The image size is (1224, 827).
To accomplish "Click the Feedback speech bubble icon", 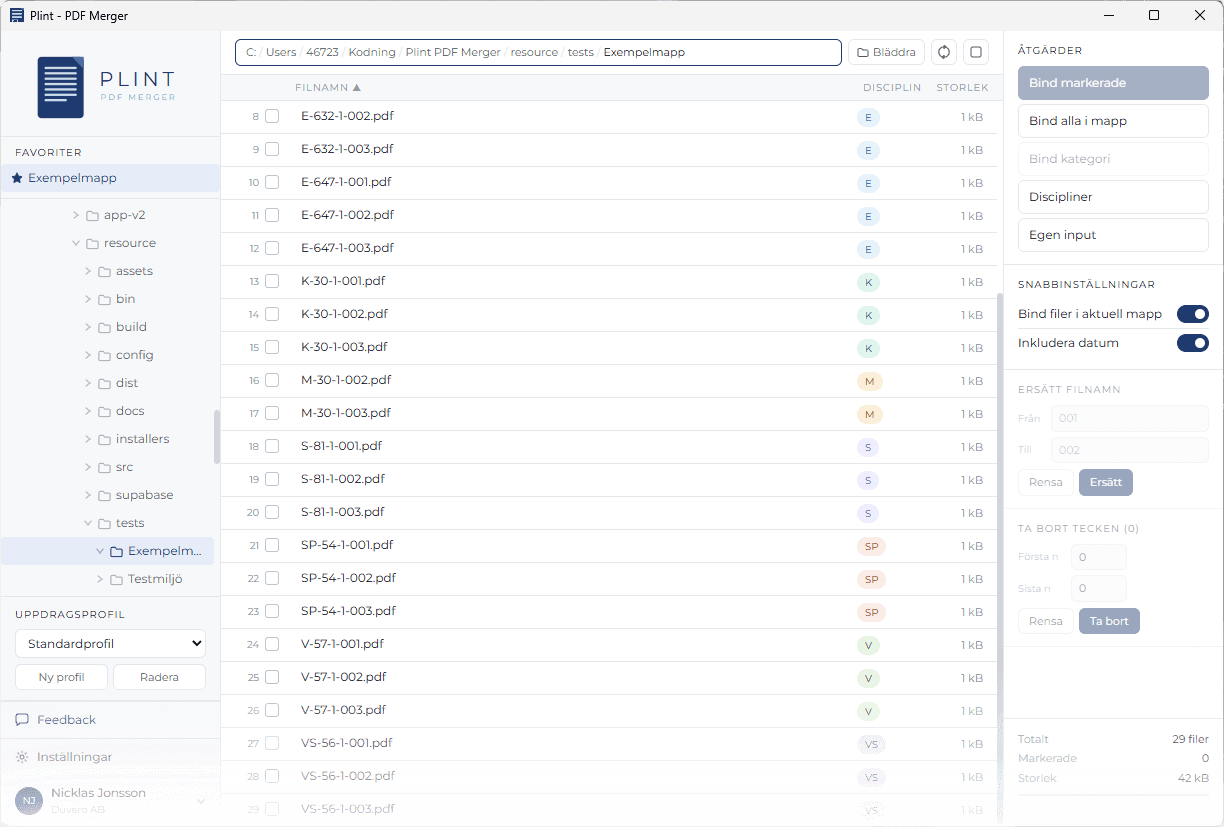I will [22, 720].
